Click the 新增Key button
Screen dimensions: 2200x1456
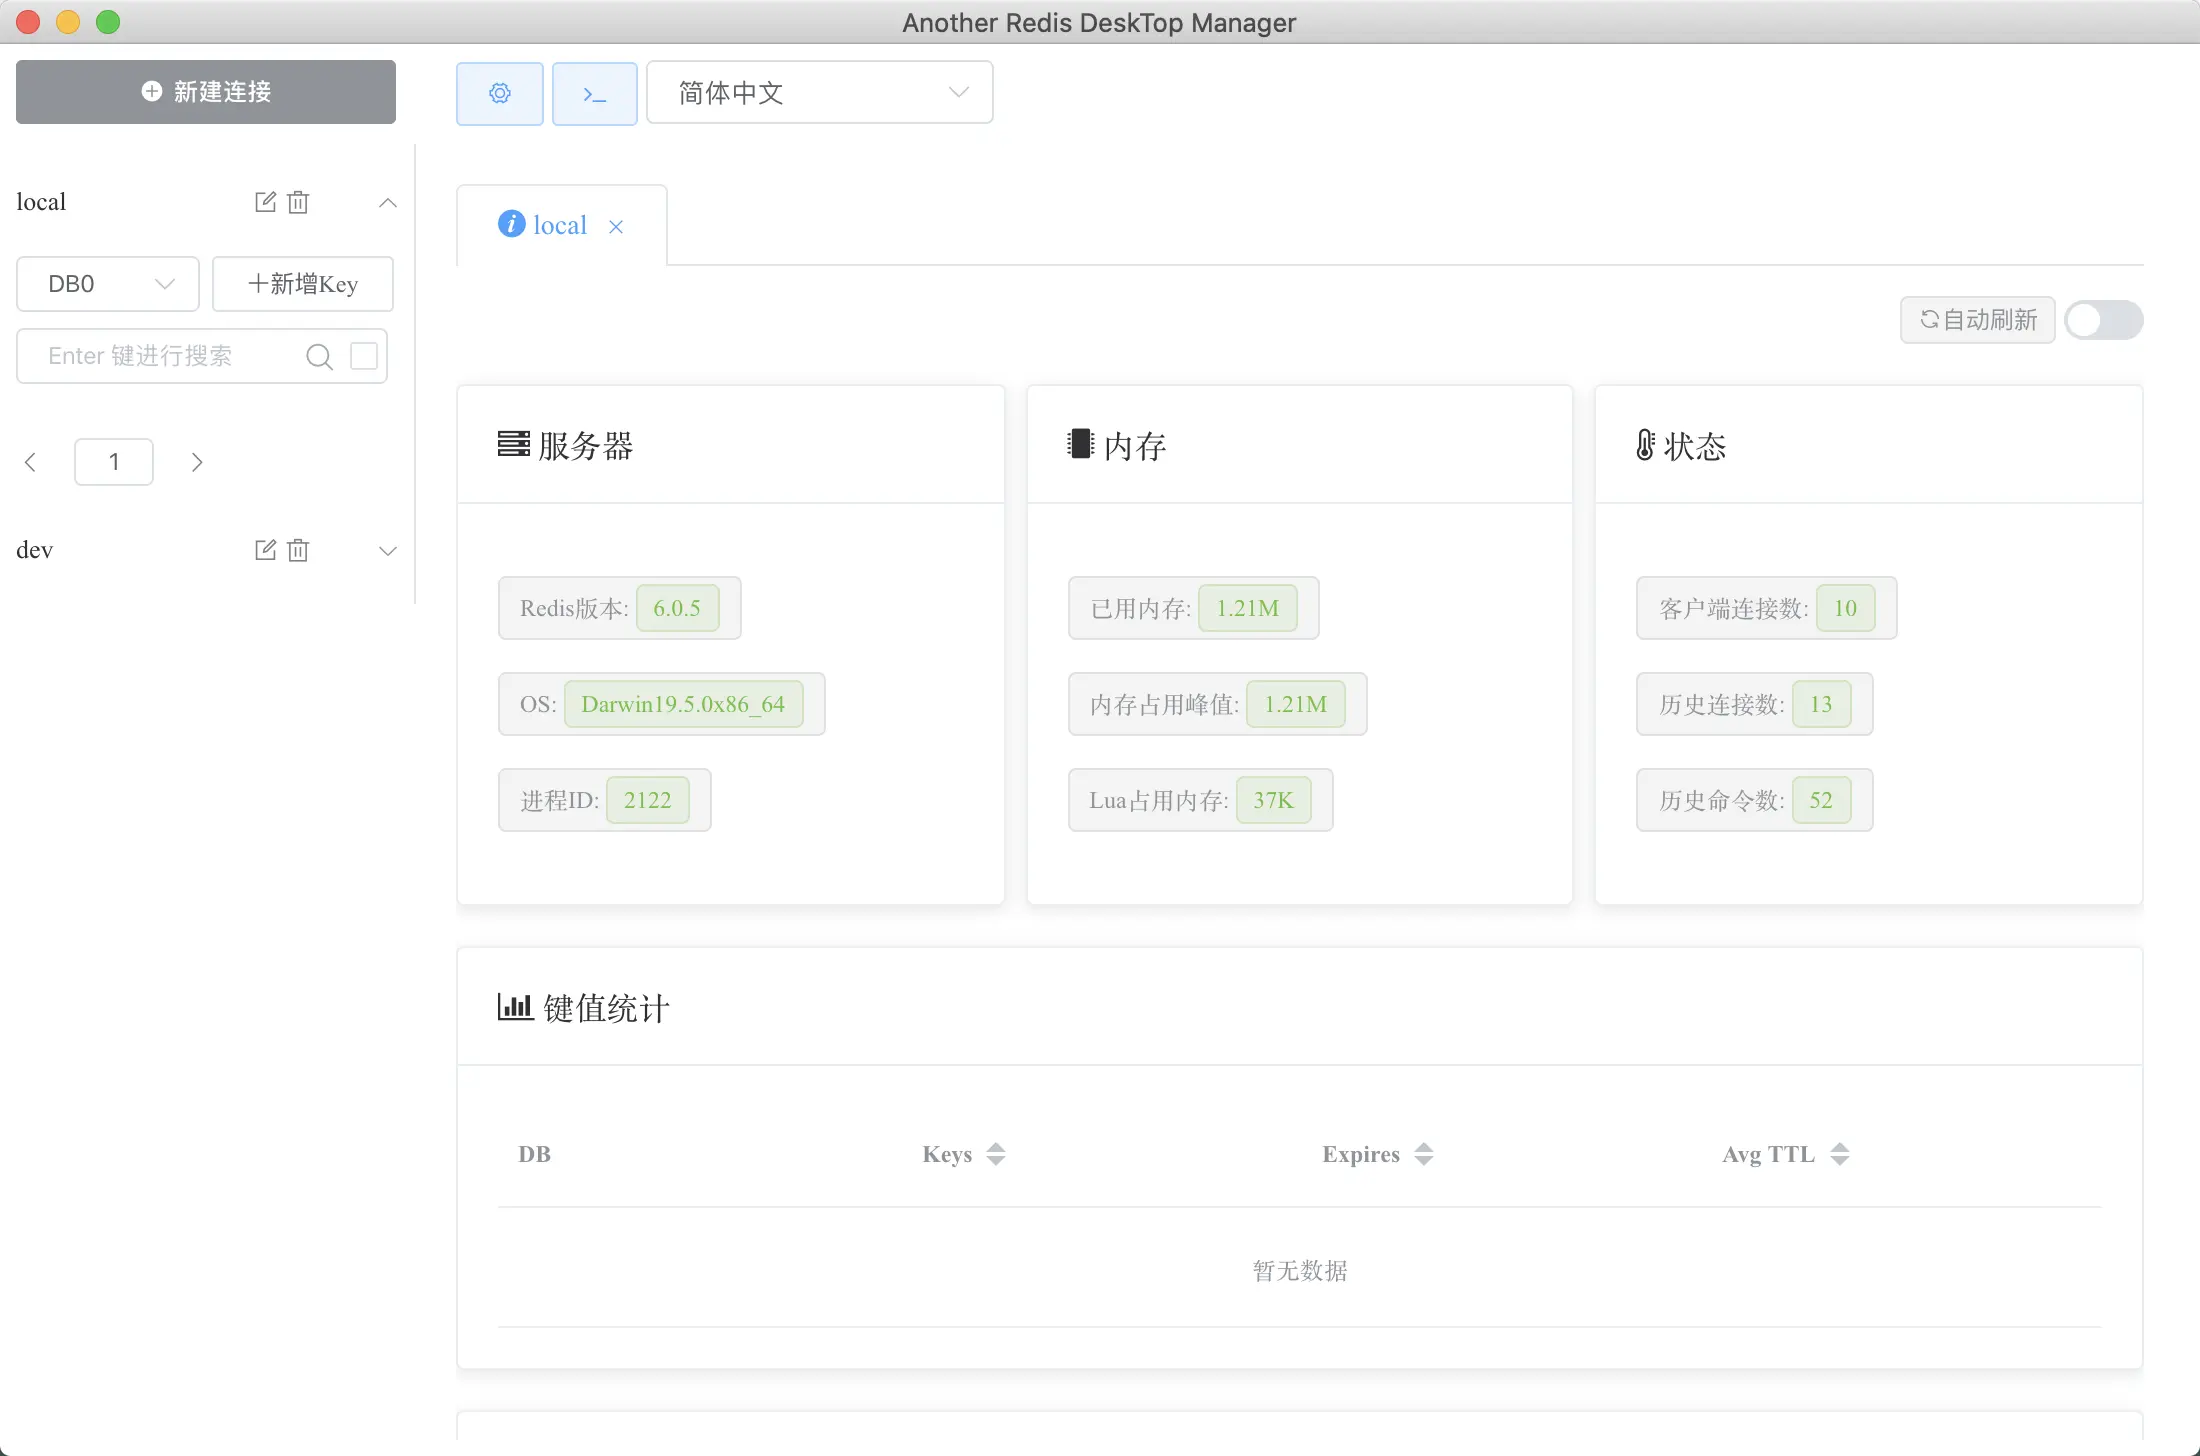(303, 284)
